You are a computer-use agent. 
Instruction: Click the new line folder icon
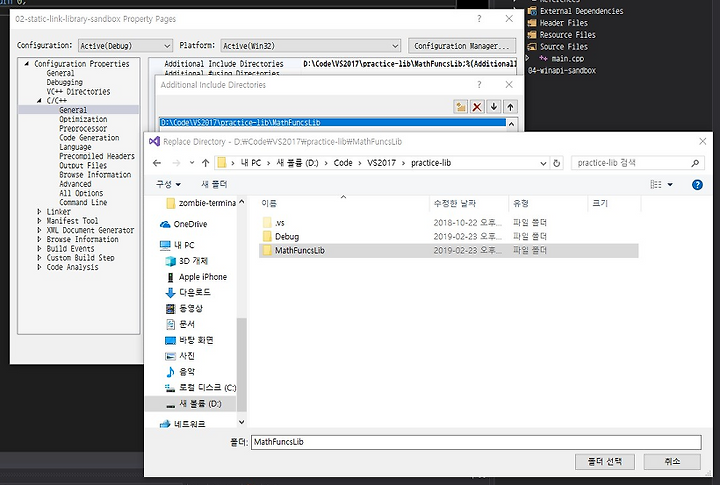(x=460, y=107)
